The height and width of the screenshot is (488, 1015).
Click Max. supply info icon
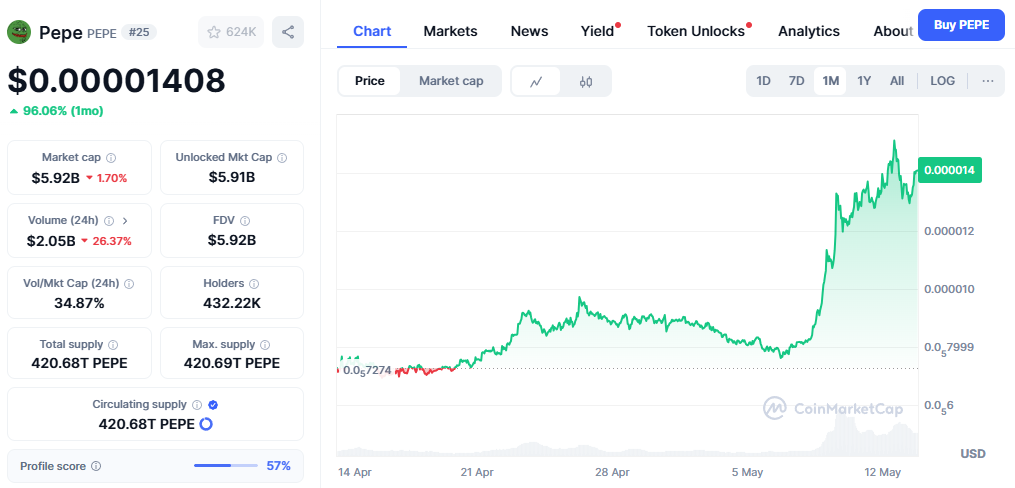coord(265,345)
